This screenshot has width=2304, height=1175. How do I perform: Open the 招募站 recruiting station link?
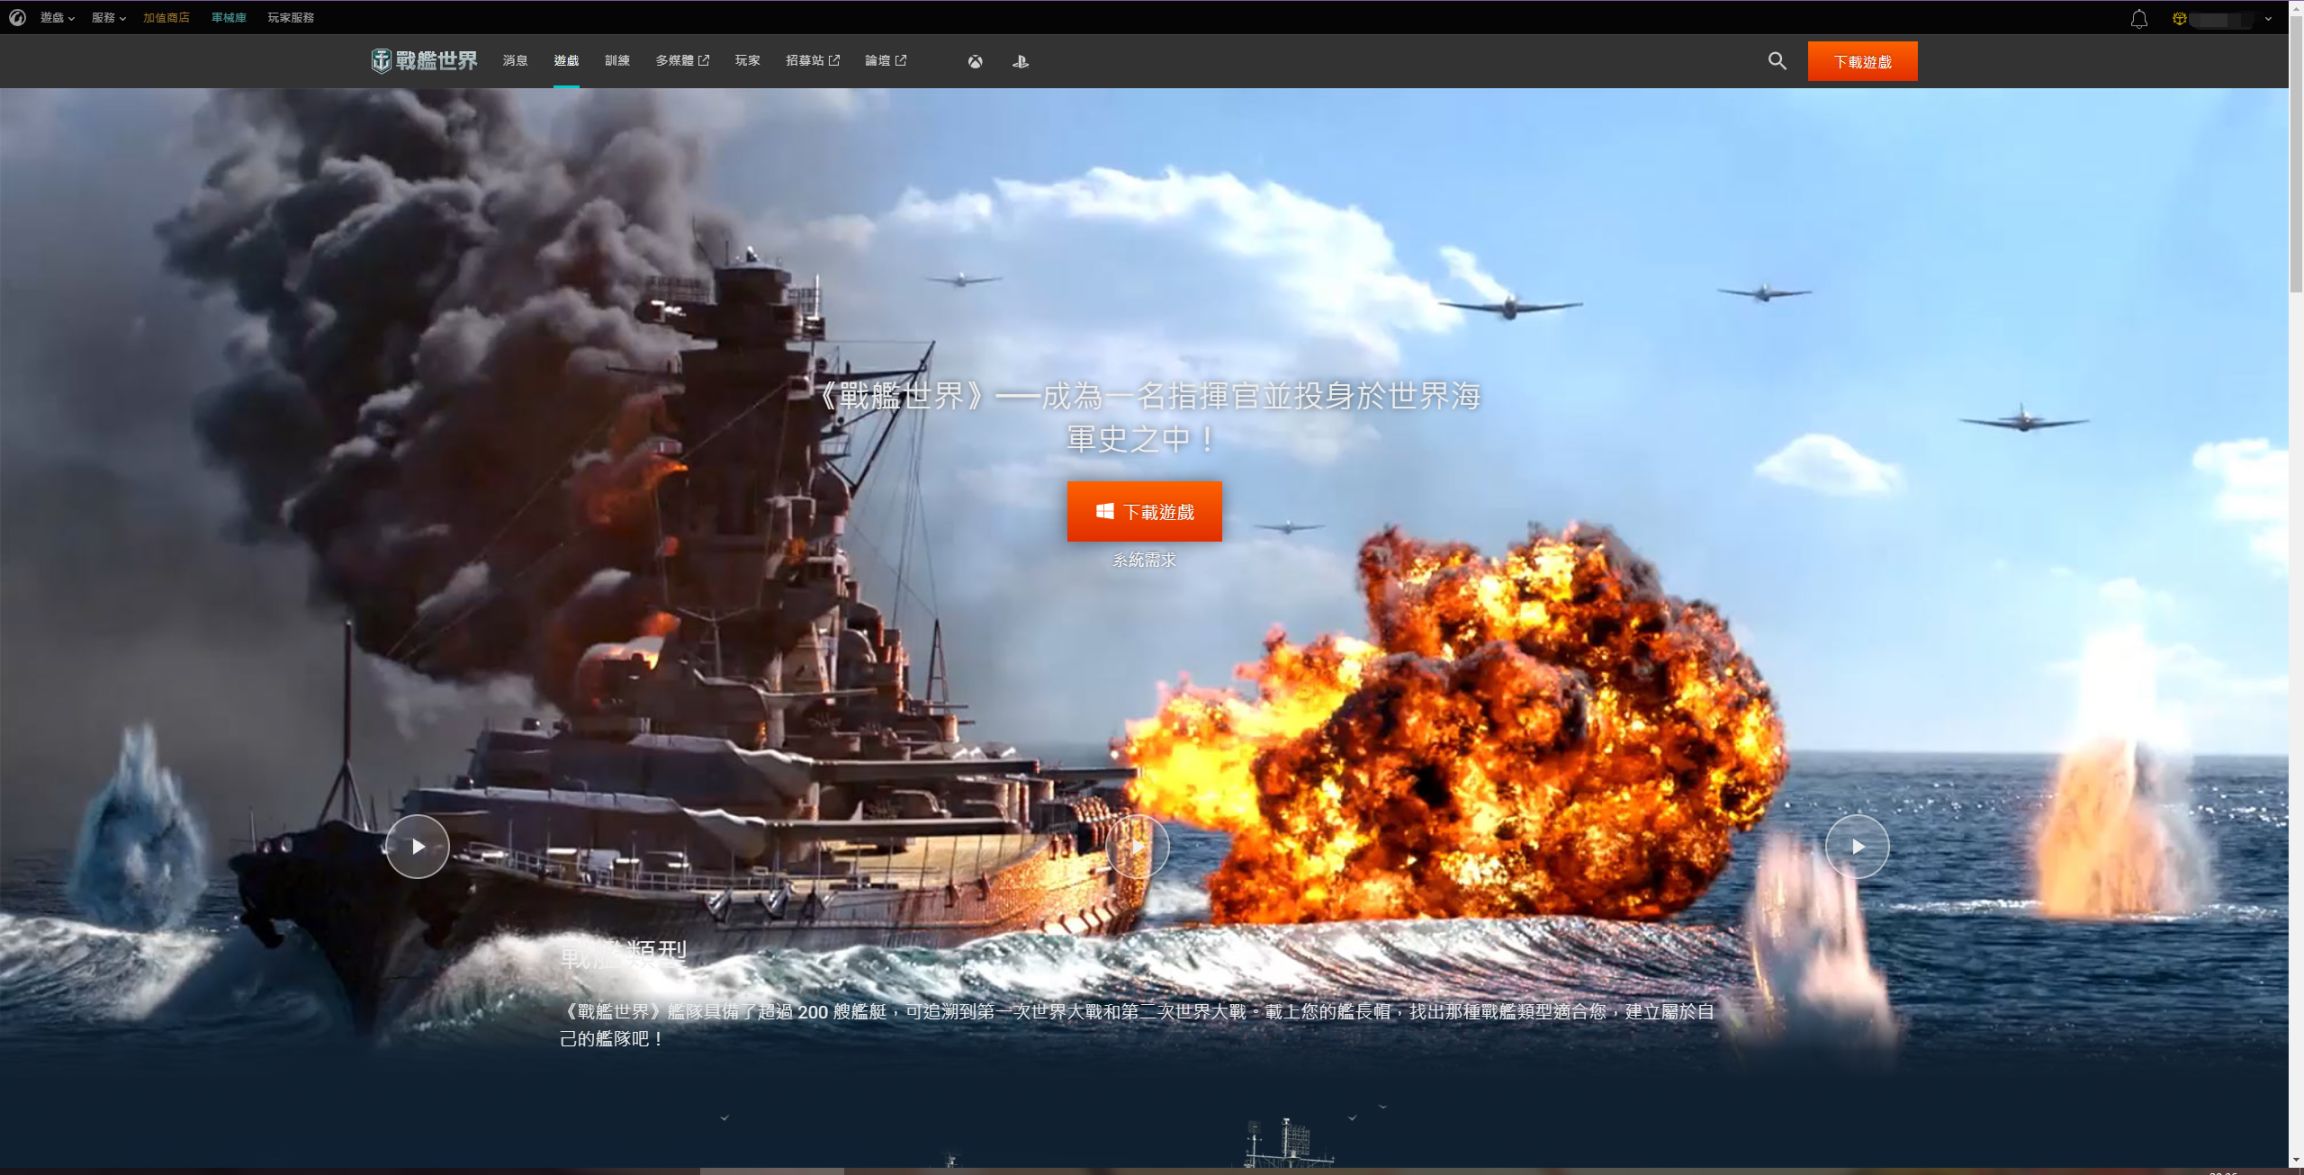(x=812, y=61)
